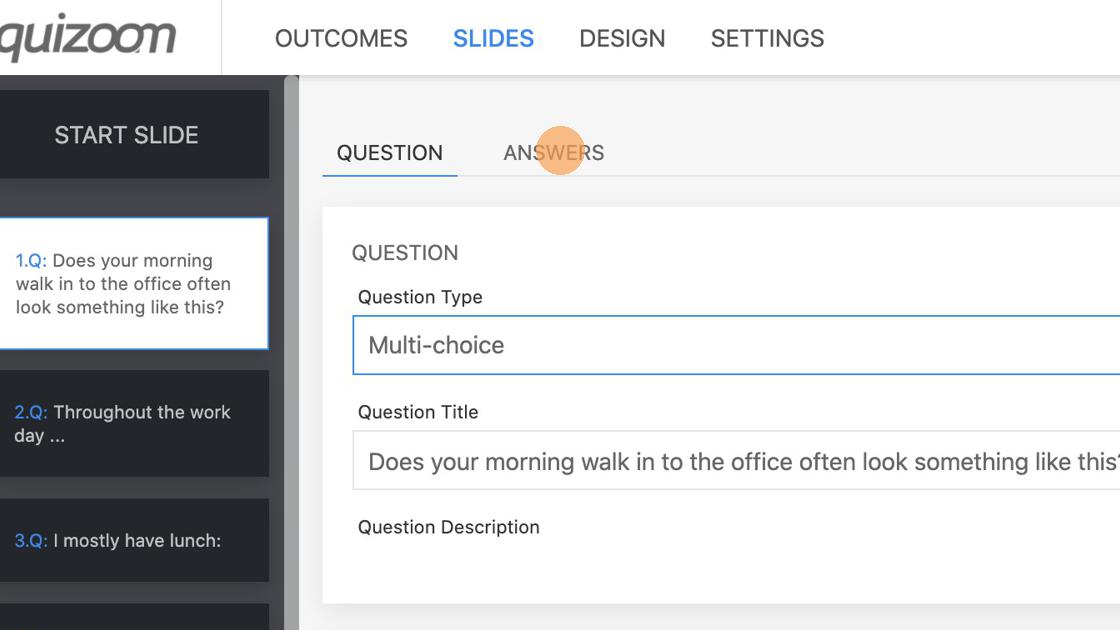Click the 'Question Description' label
Viewport: 1120px width, 630px height.
click(x=448, y=527)
